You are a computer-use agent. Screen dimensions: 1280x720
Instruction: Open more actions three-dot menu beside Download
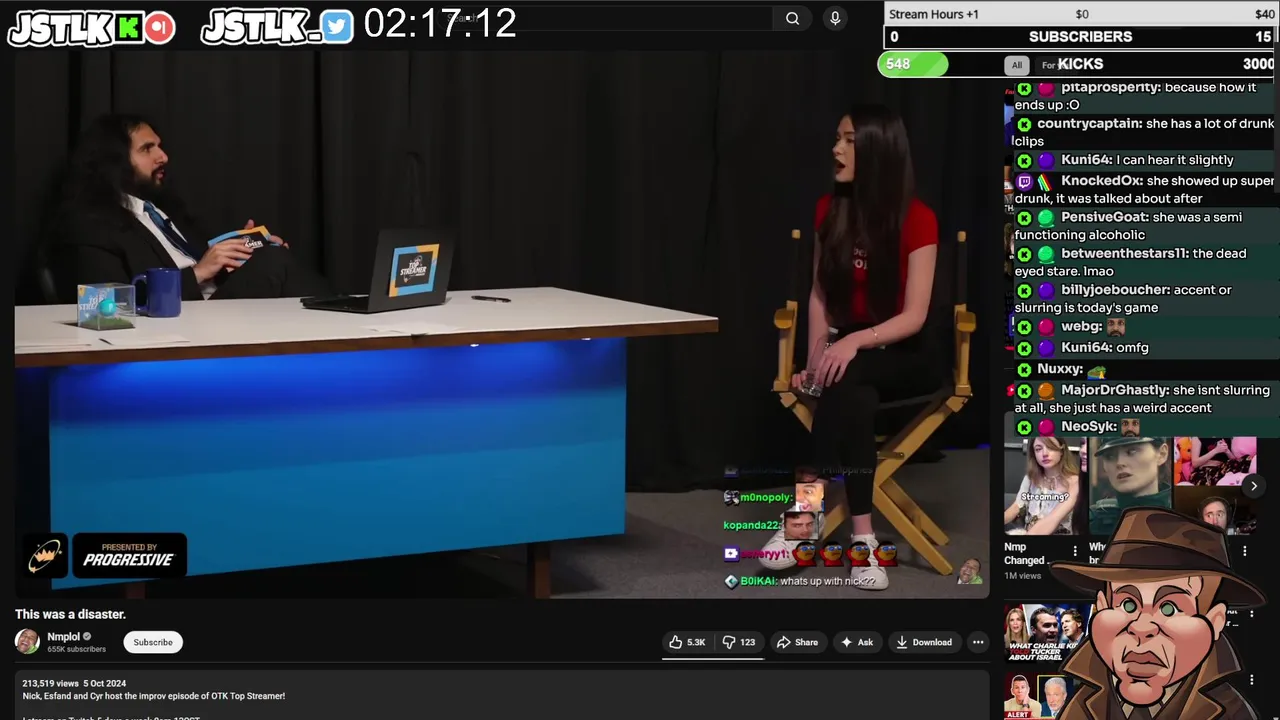click(x=978, y=642)
